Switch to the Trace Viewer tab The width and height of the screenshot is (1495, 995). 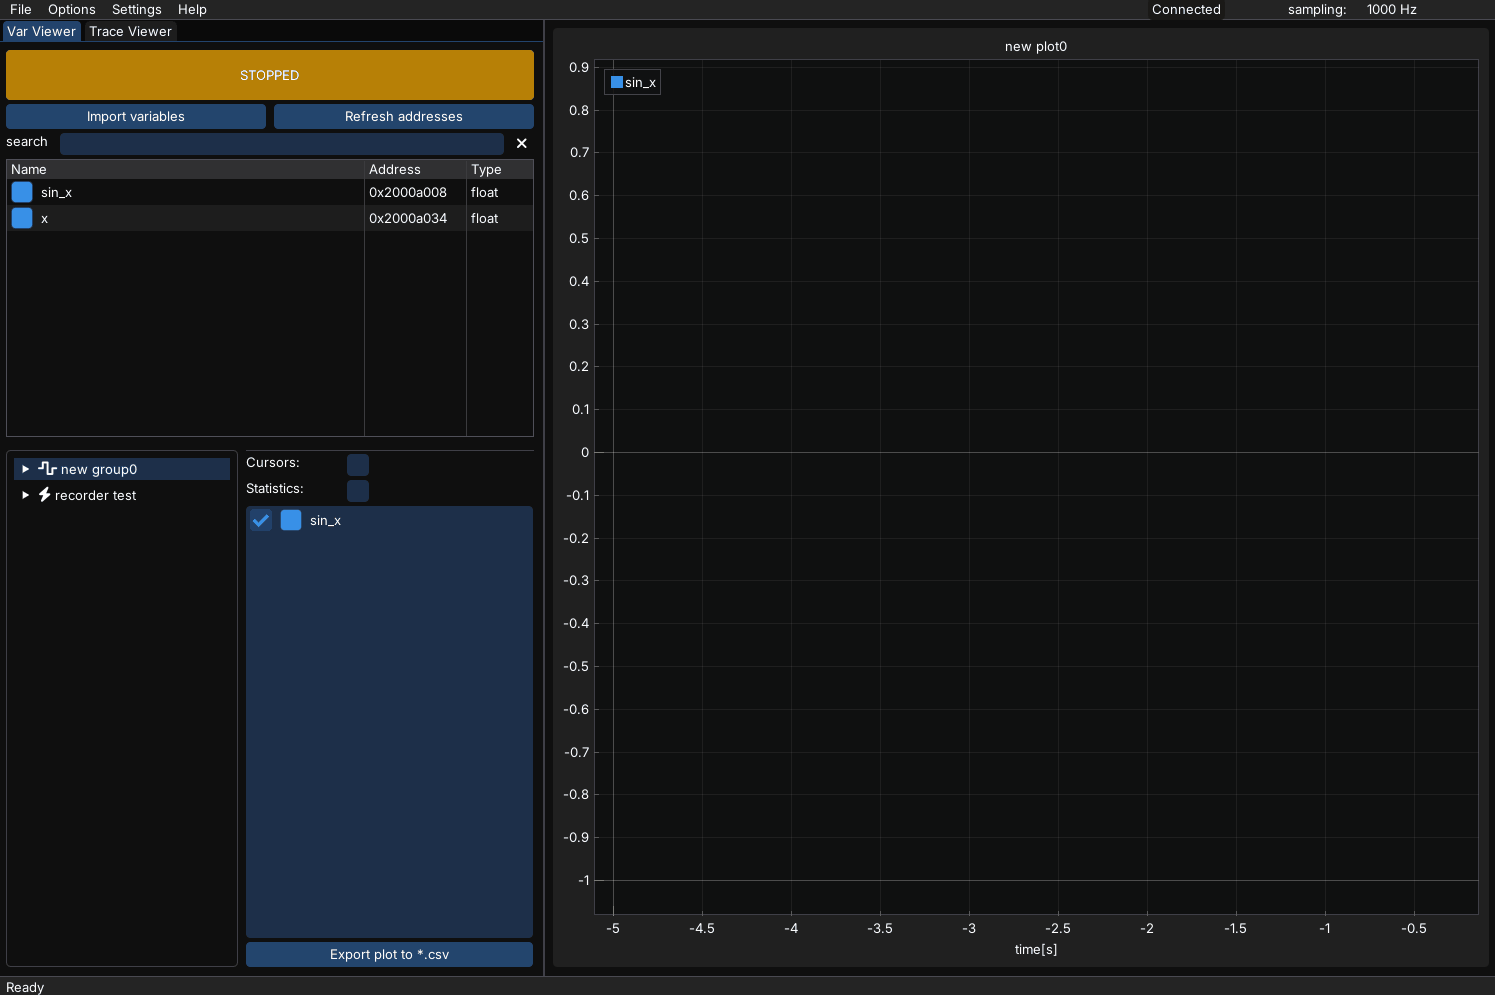click(x=130, y=31)
